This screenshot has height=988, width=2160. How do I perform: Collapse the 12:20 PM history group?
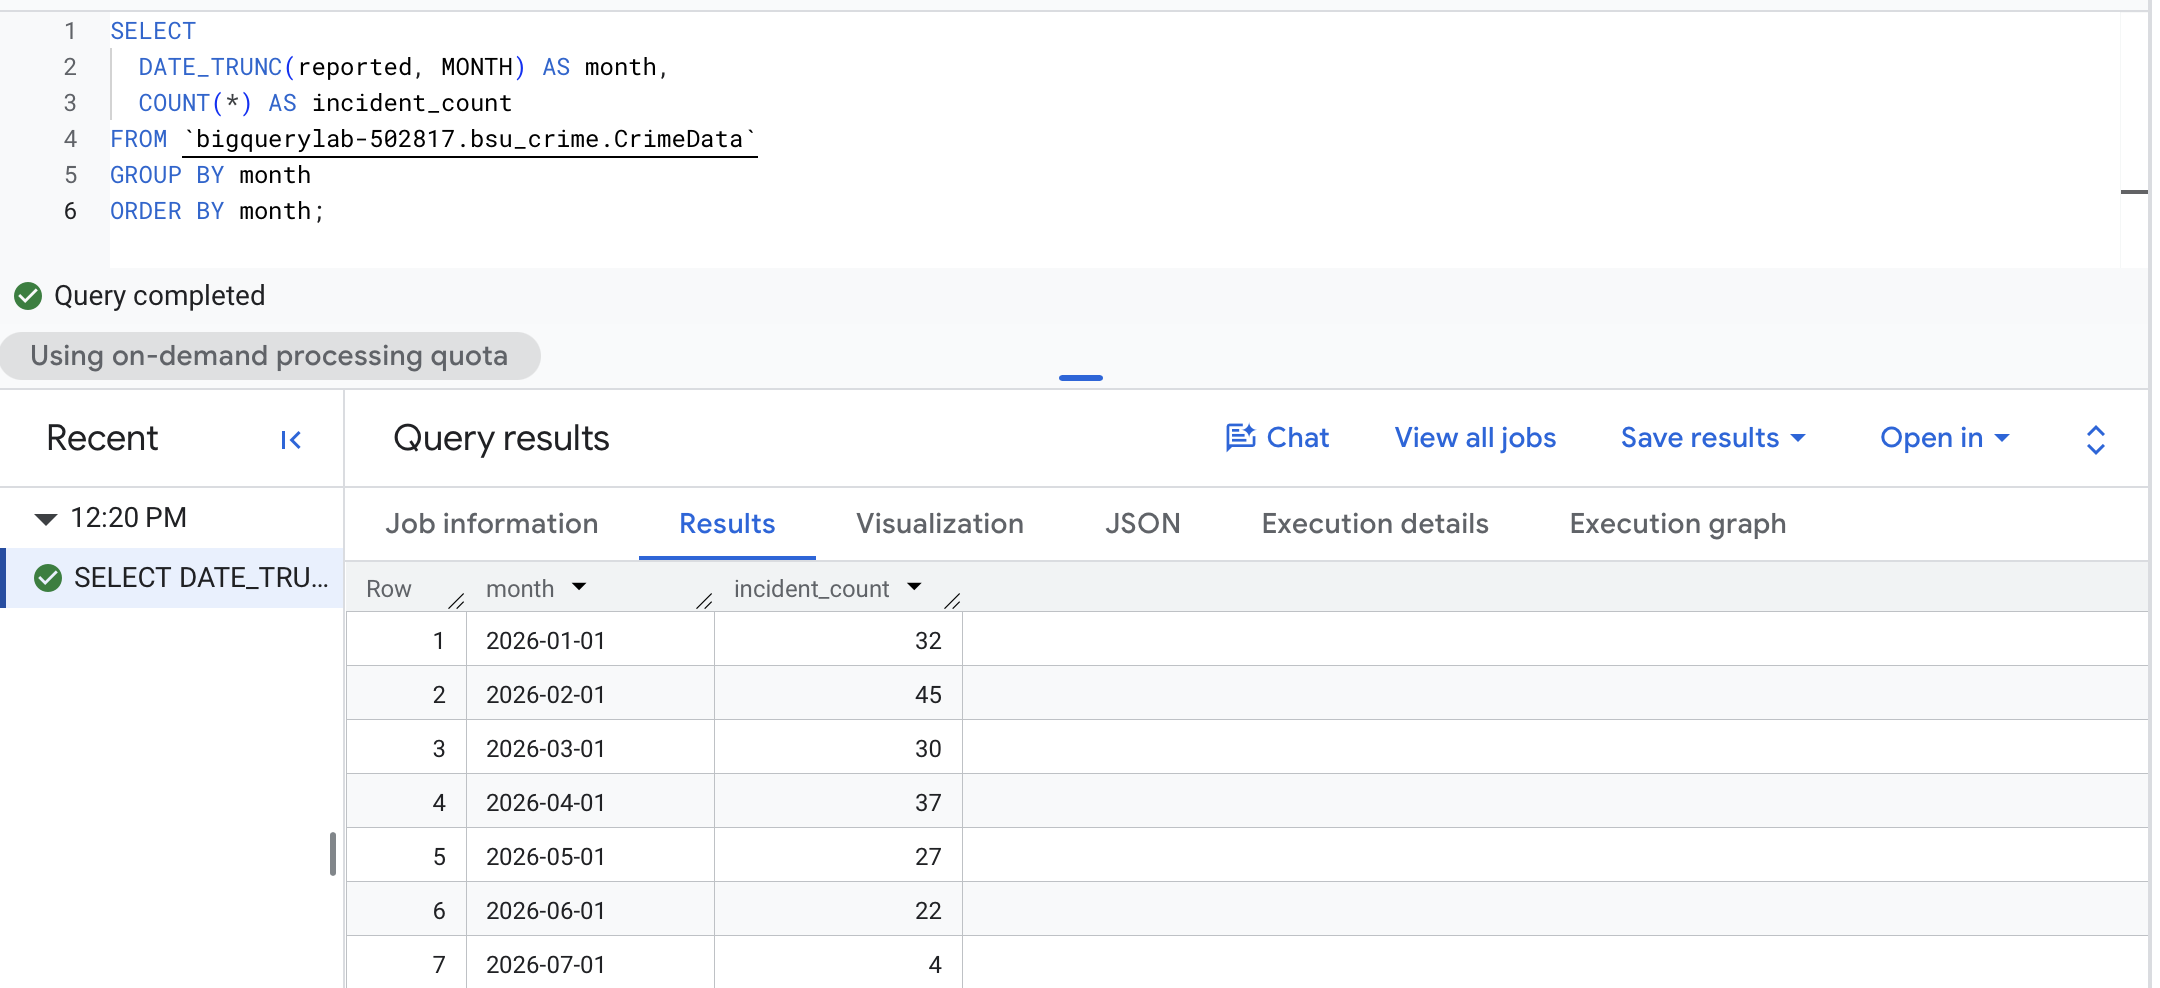pos(46,518)
